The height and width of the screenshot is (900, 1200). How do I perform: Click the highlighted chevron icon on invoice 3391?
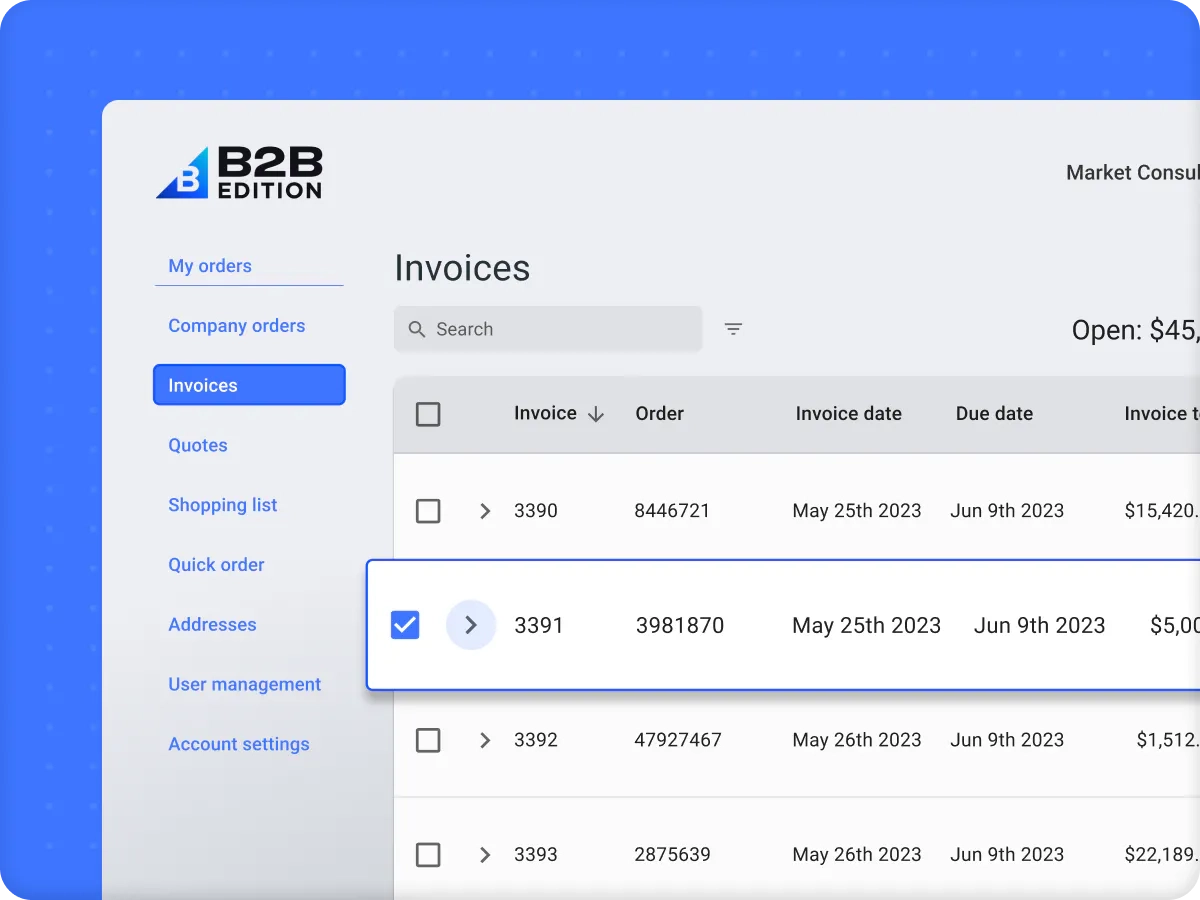point(471,625)
